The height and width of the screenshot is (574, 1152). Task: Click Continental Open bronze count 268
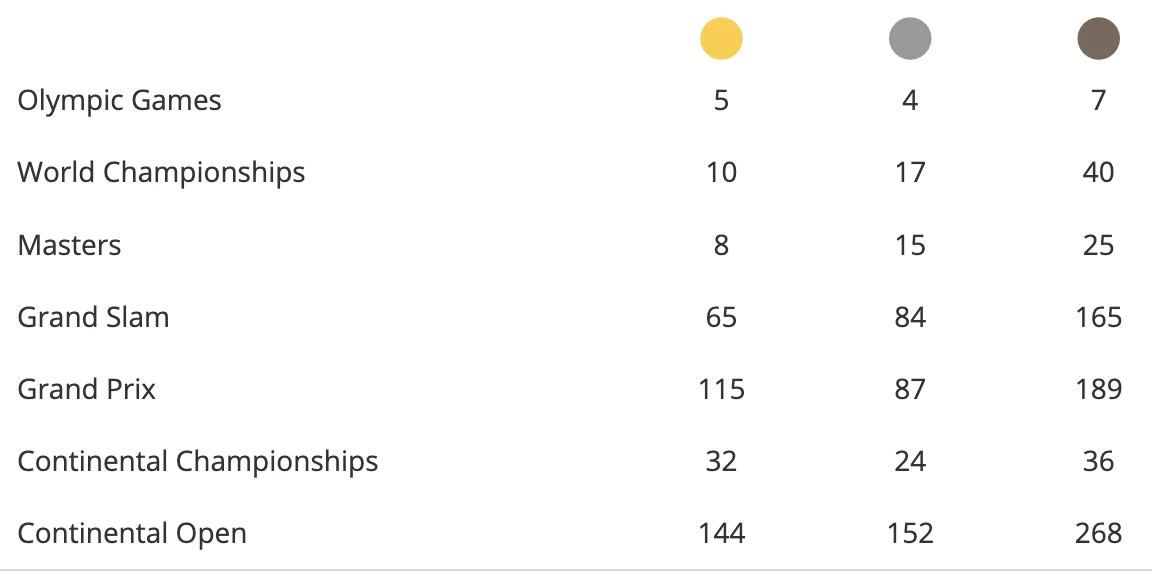pyautogui.click(x=1098, y=534)
